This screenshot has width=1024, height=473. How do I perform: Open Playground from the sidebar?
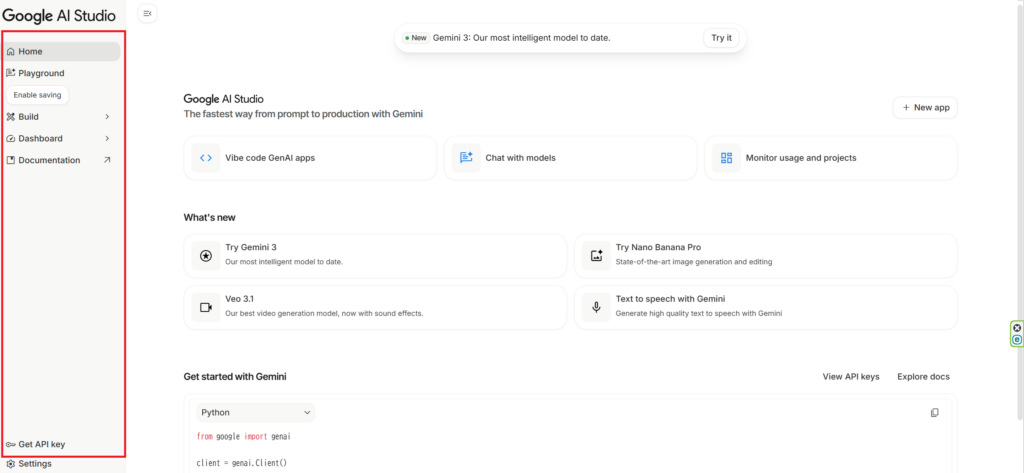[41, 73]
